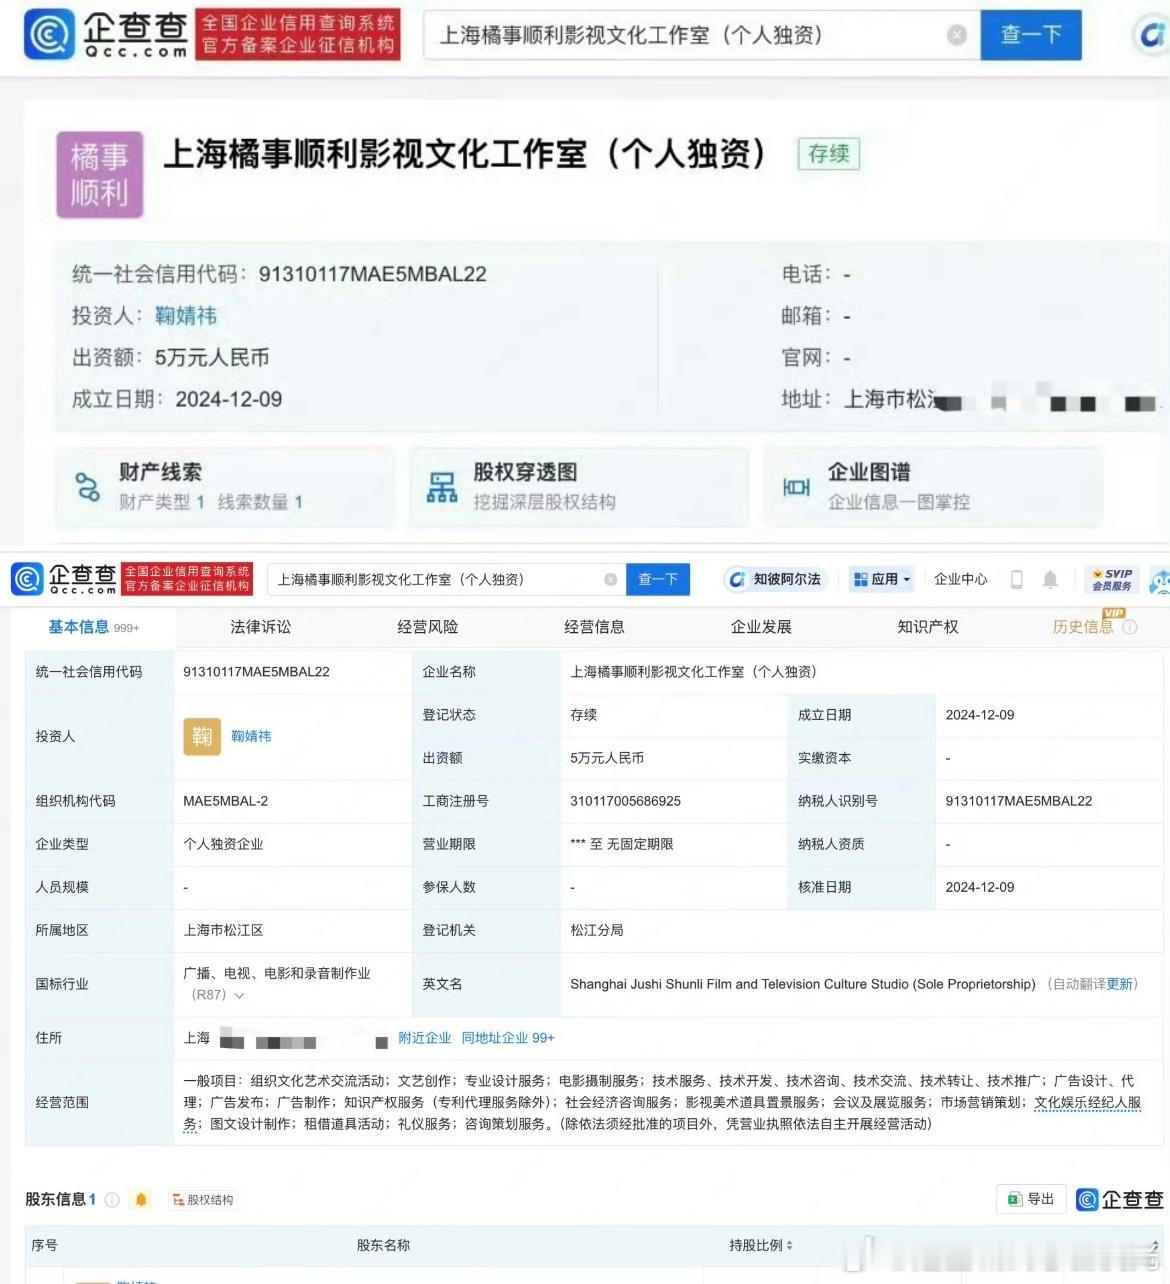
Task: Switch to the 基本信息 tab
Action: pyautogui.click(x=93, y=627)
